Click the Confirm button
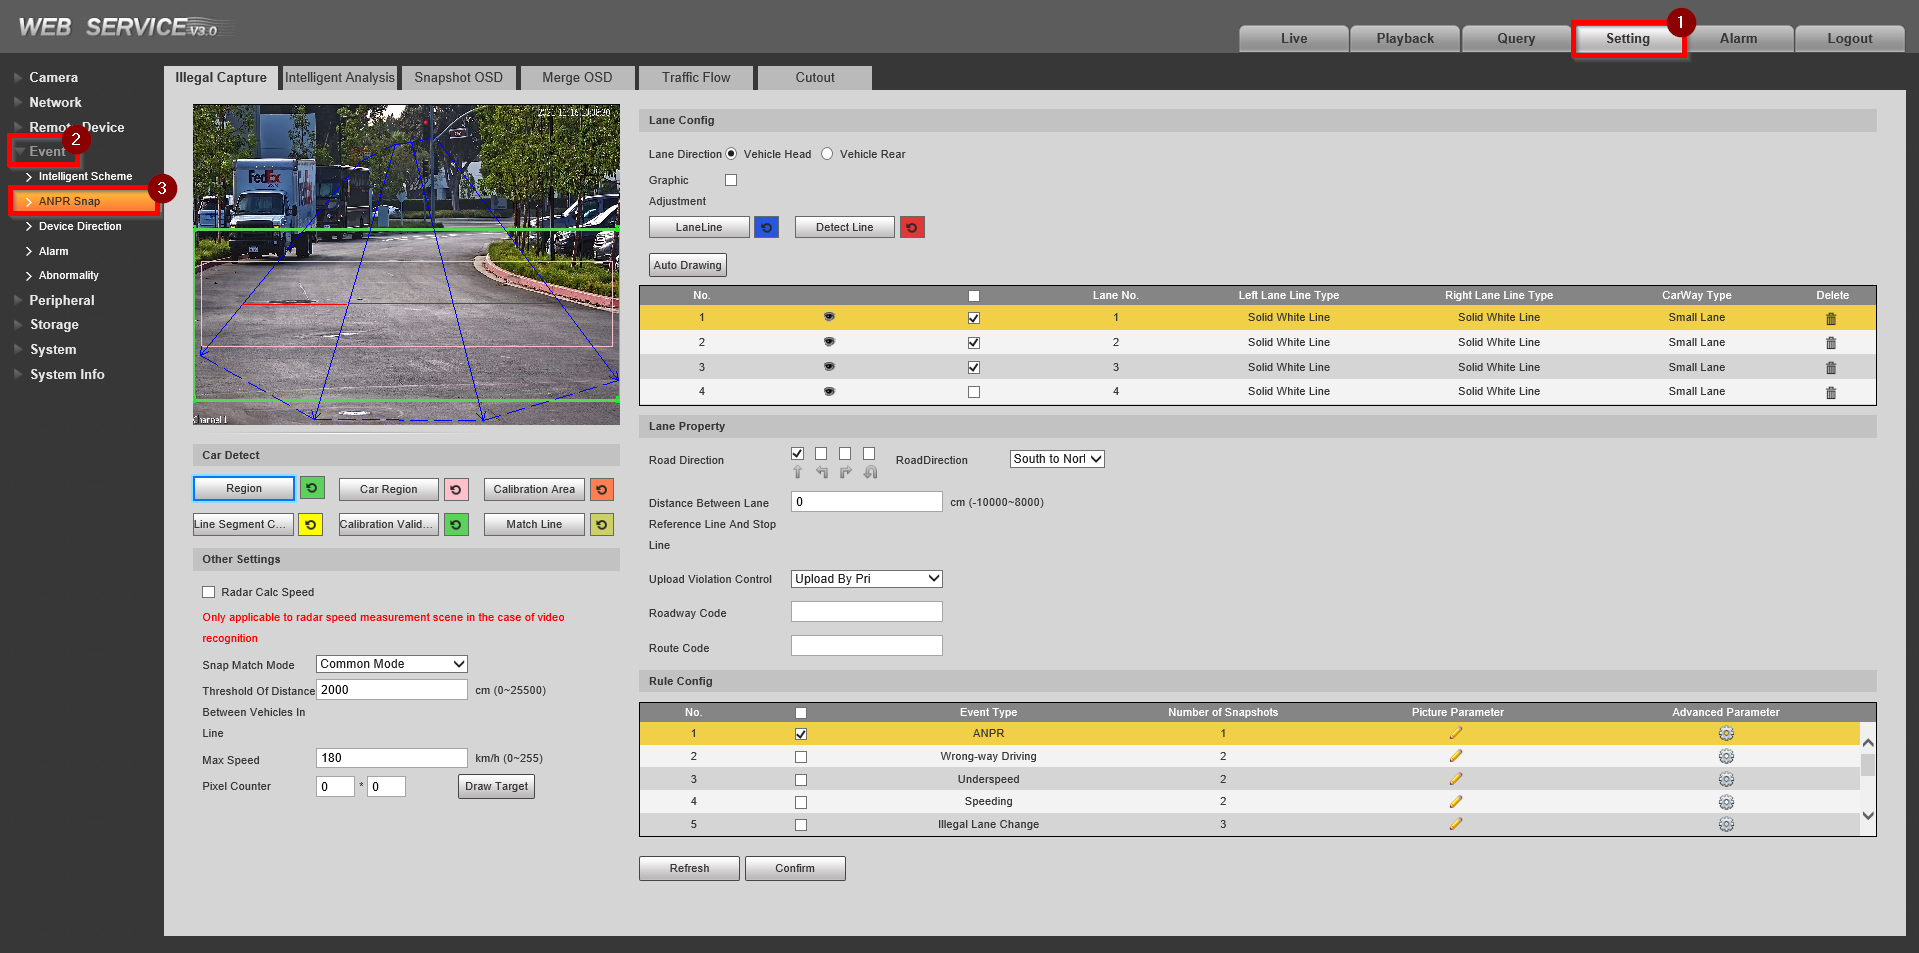The image size is (1919, 953). (794, 868)
